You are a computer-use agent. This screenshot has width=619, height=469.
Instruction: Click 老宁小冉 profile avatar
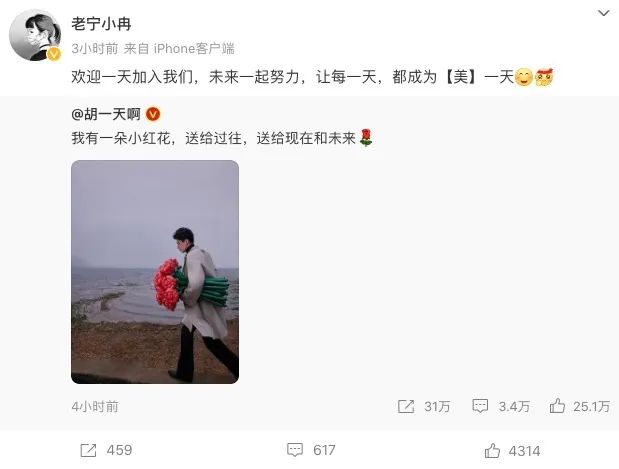[x=35, y=35]
